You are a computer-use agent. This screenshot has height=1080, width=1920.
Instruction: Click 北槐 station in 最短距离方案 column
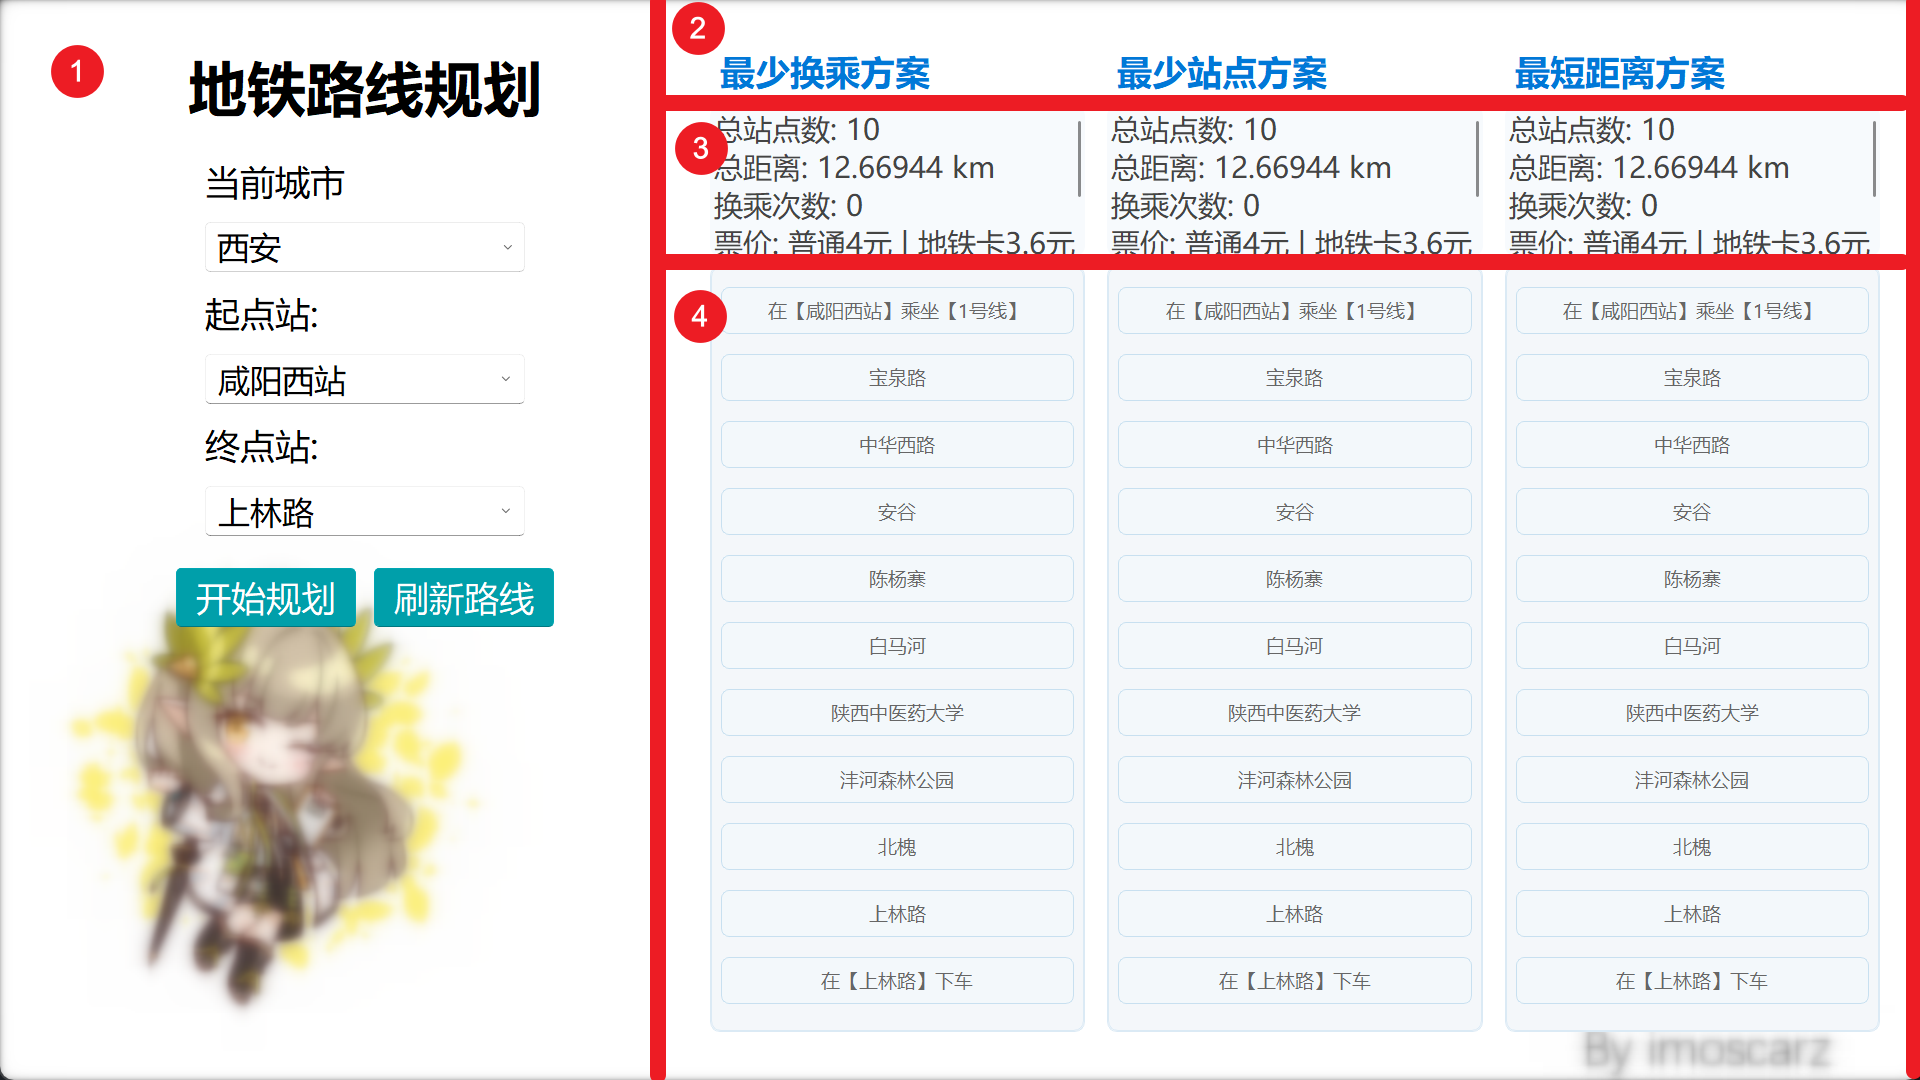[x=1691, y=847]
